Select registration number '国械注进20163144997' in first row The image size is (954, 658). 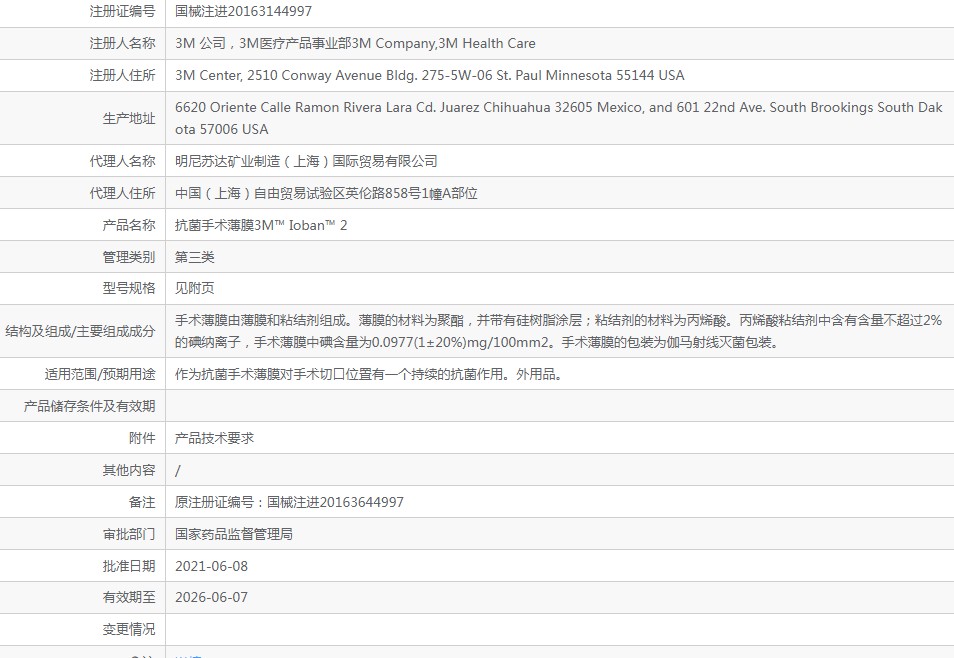coord(243,11)
